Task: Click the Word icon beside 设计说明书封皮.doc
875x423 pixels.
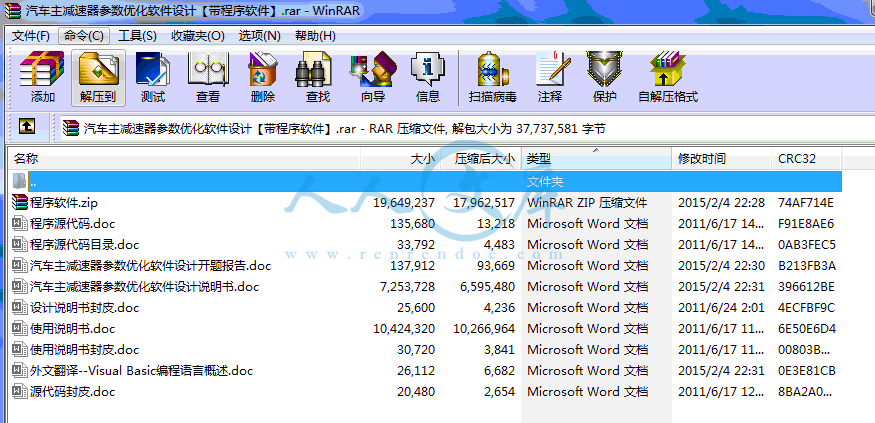Action: [x=20, y=307]
